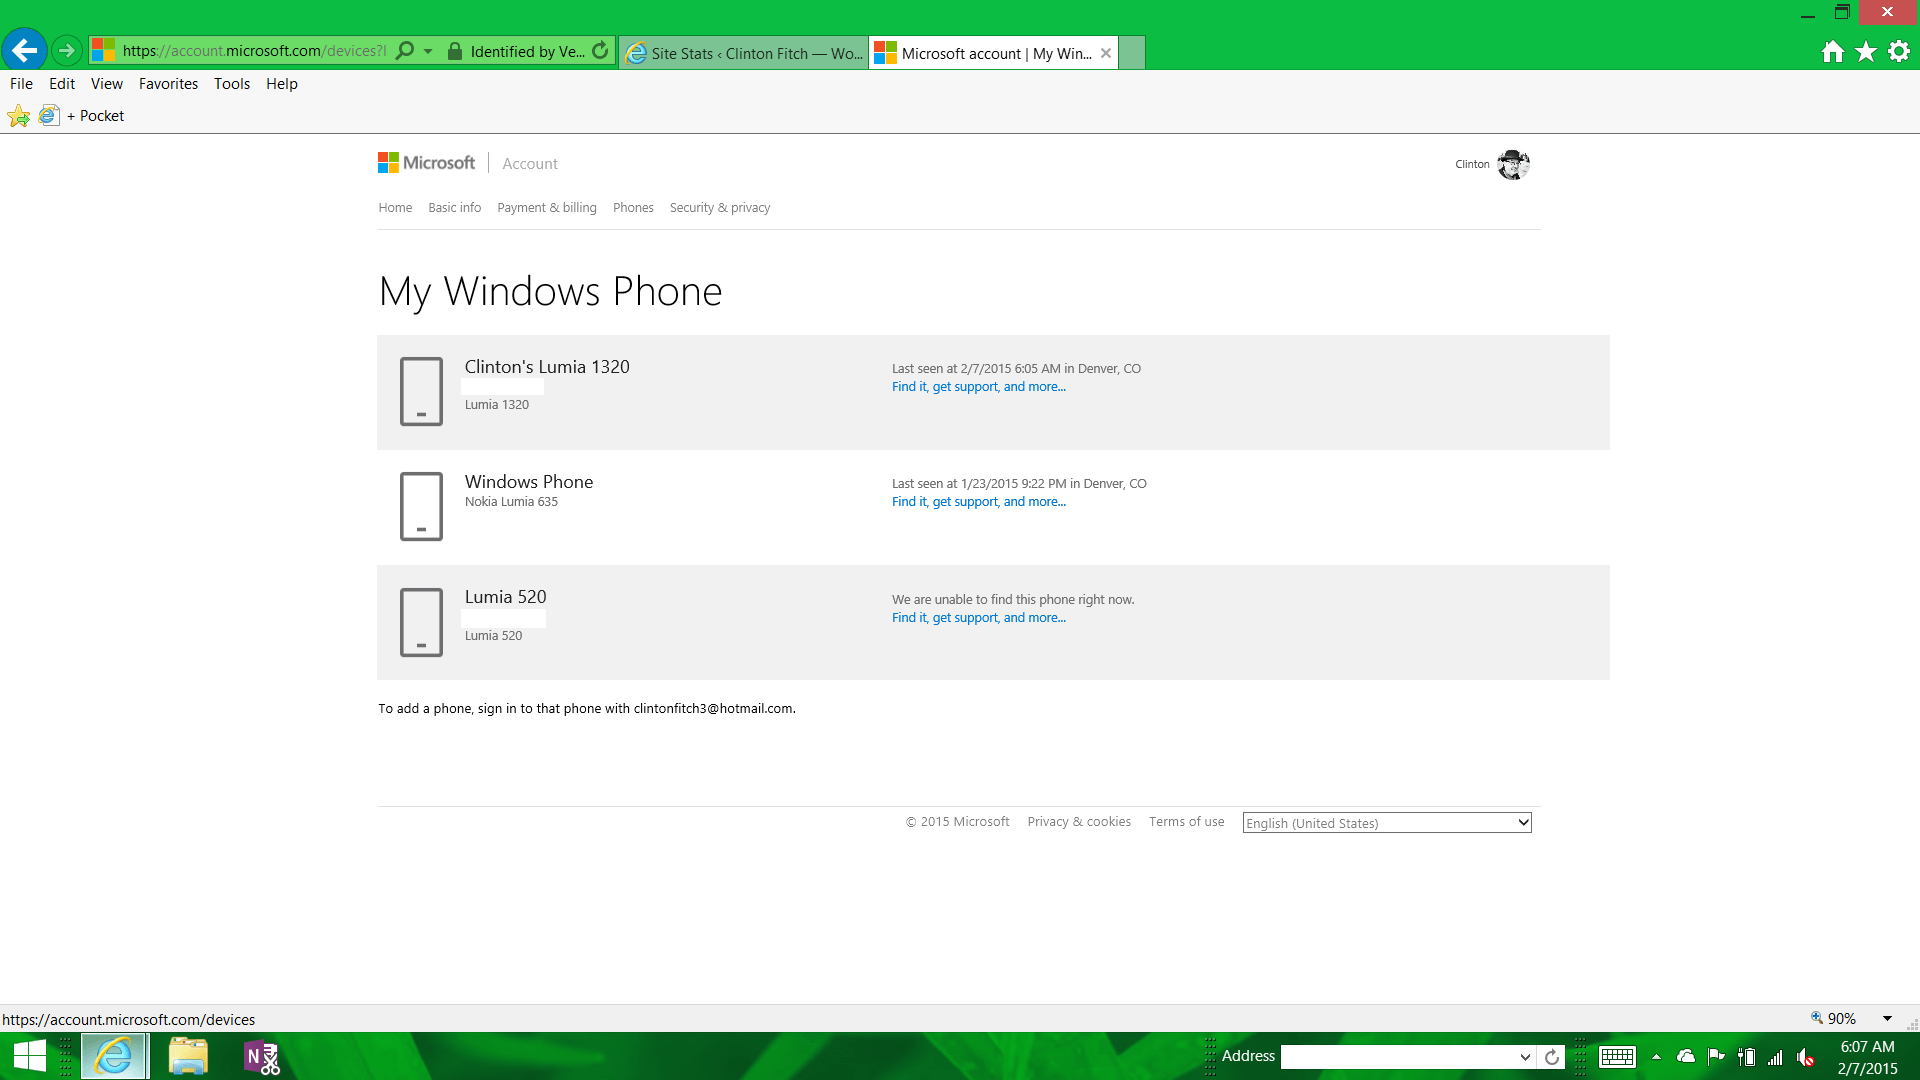Click the network signal tray icon
The image size is (1920, 1080).
1775,1057
